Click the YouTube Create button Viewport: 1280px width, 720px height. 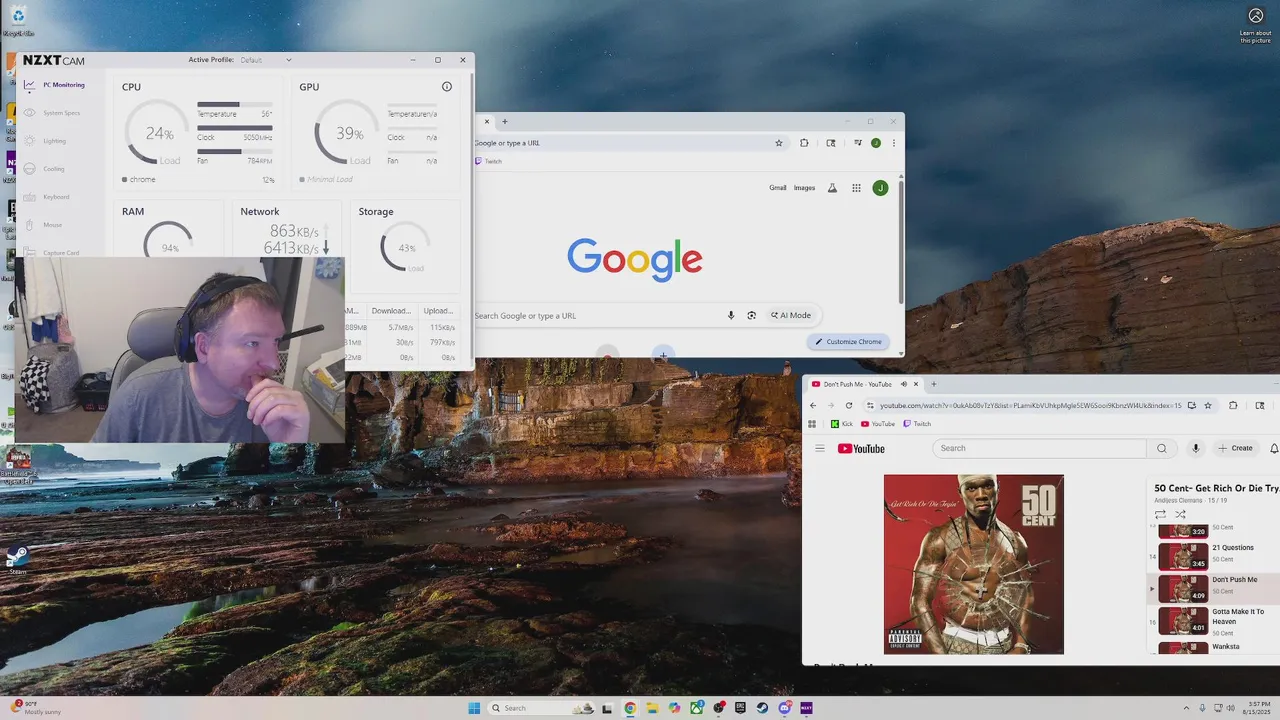pos(1235,448)
